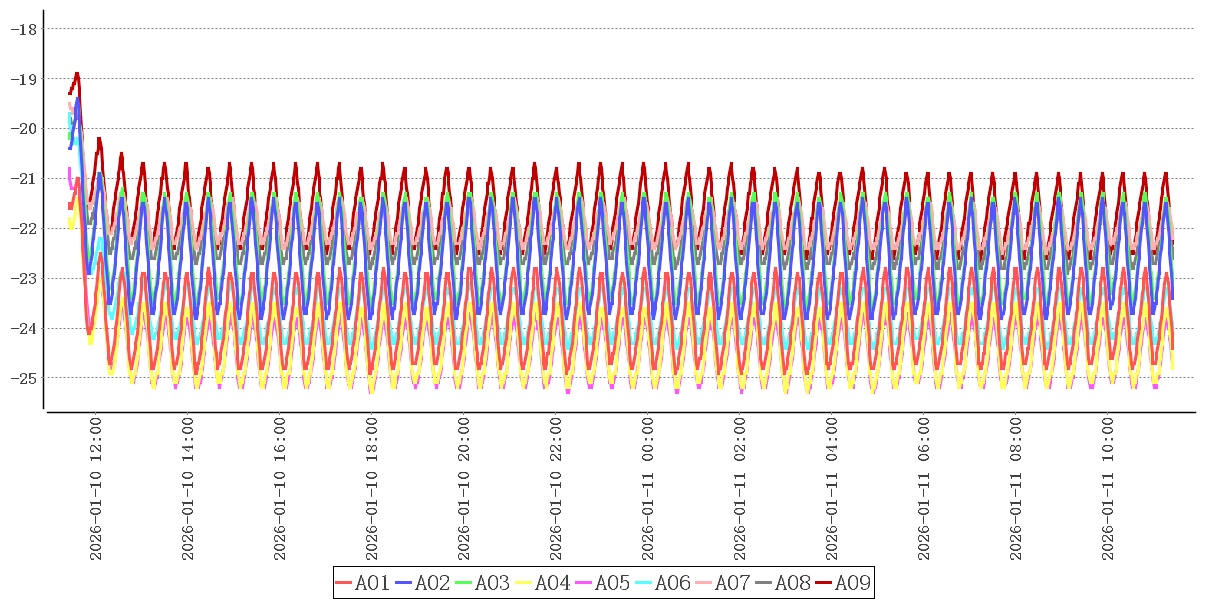1207x600 pixels.
Task: Select the 2026-01-10 16:00 time tick label
Action: pos(280,490)
